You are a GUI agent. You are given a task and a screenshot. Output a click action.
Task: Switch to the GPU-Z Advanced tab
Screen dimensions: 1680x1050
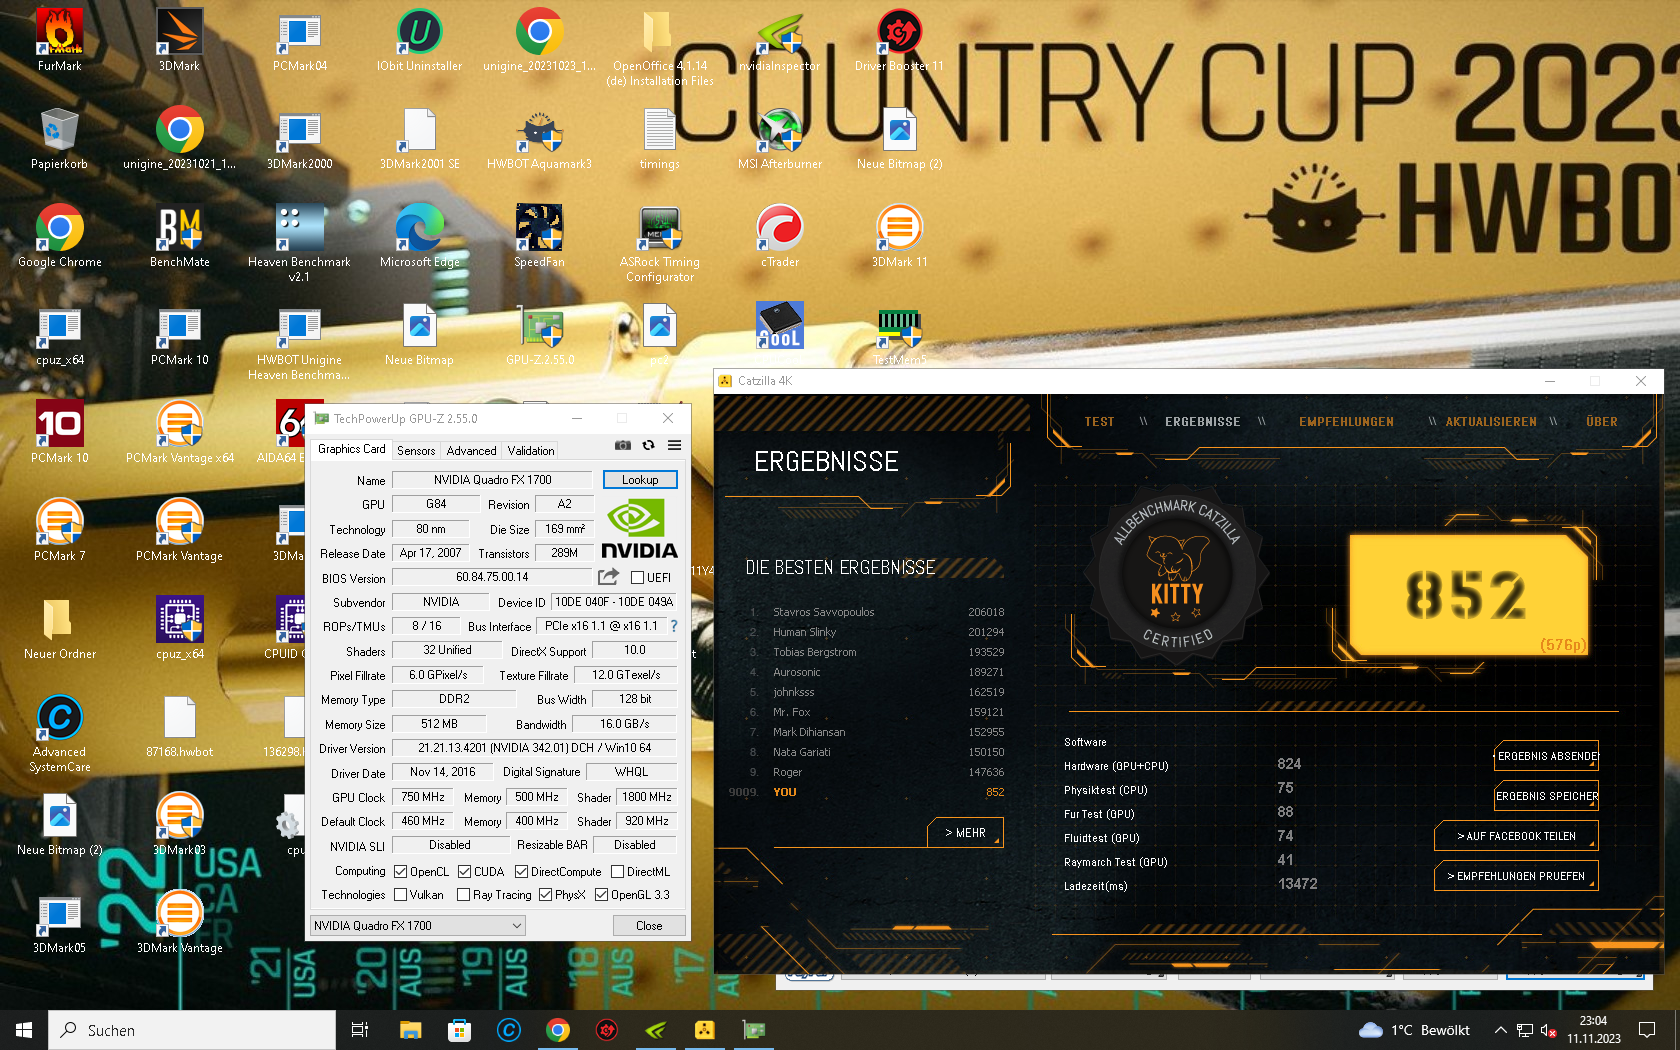(471, 451)
